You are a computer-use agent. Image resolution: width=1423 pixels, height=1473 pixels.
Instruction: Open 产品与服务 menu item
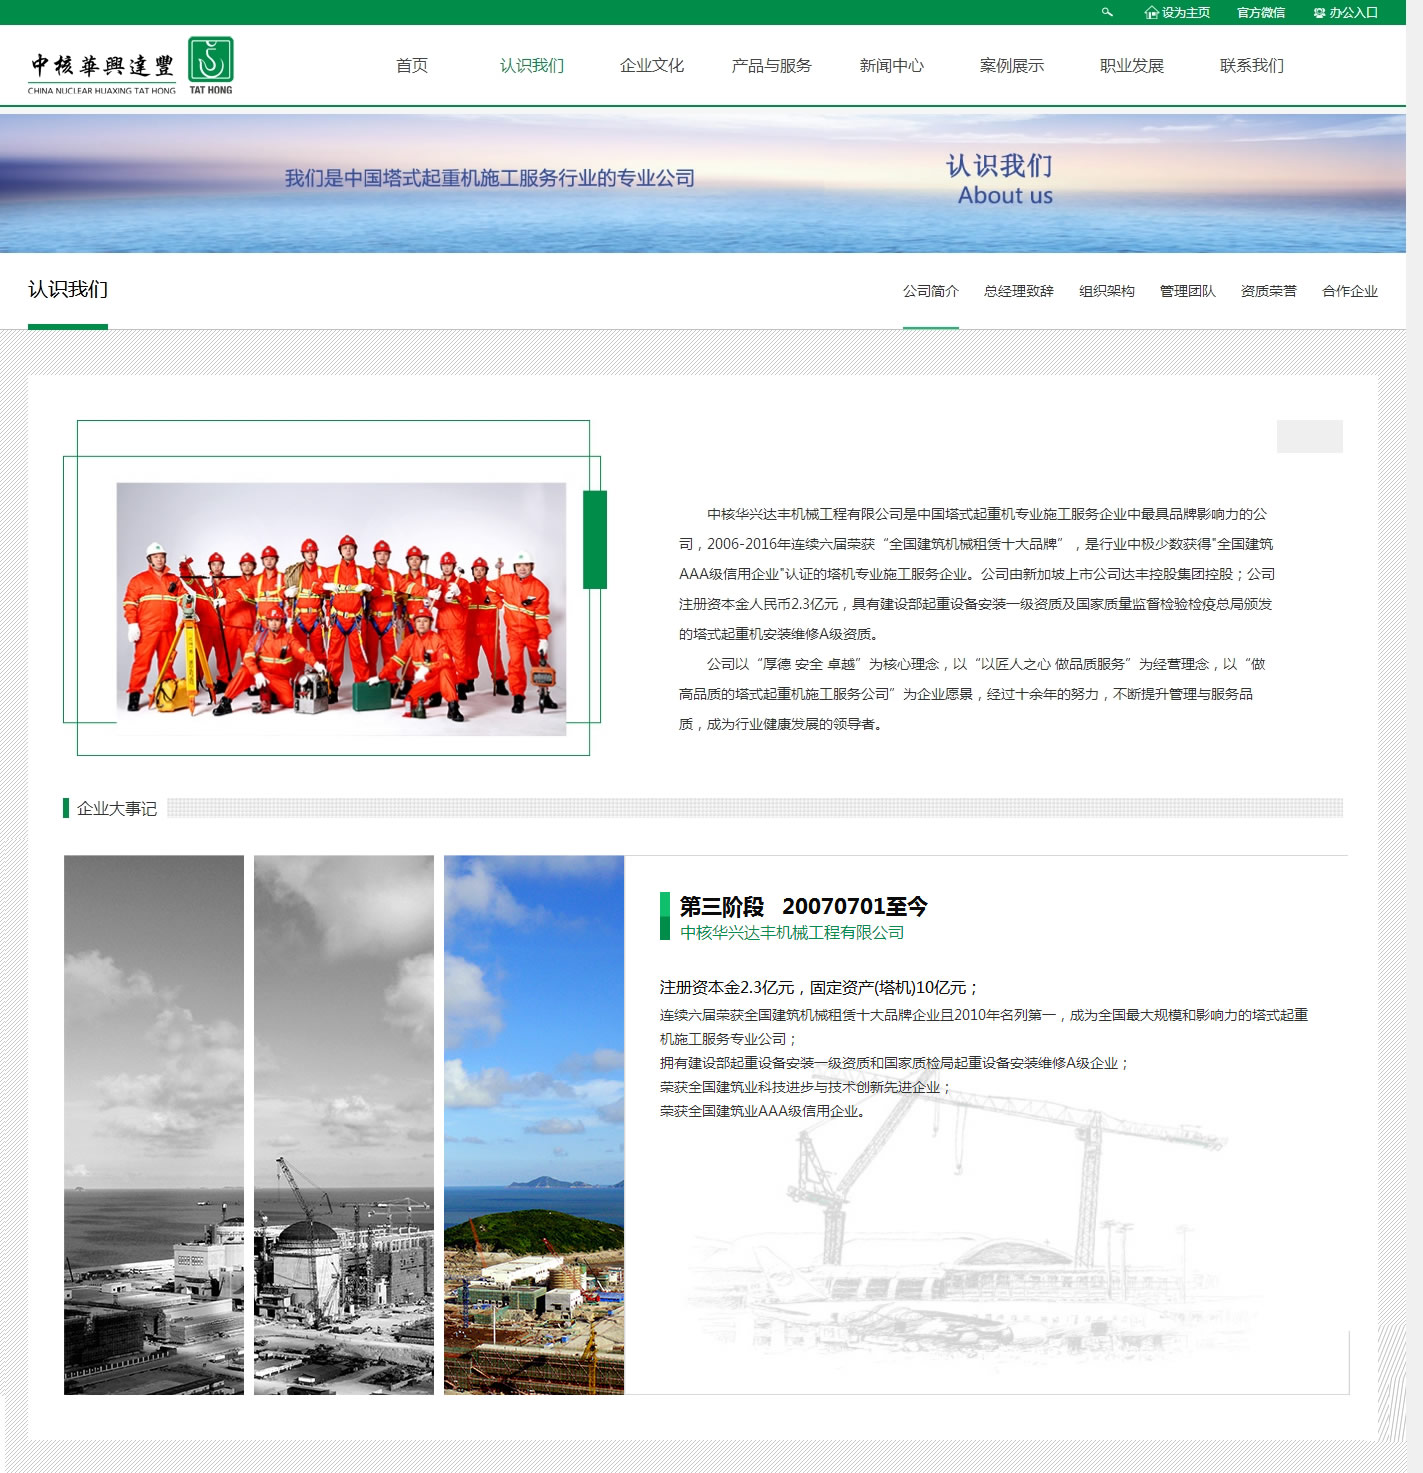tap(772, 66)
